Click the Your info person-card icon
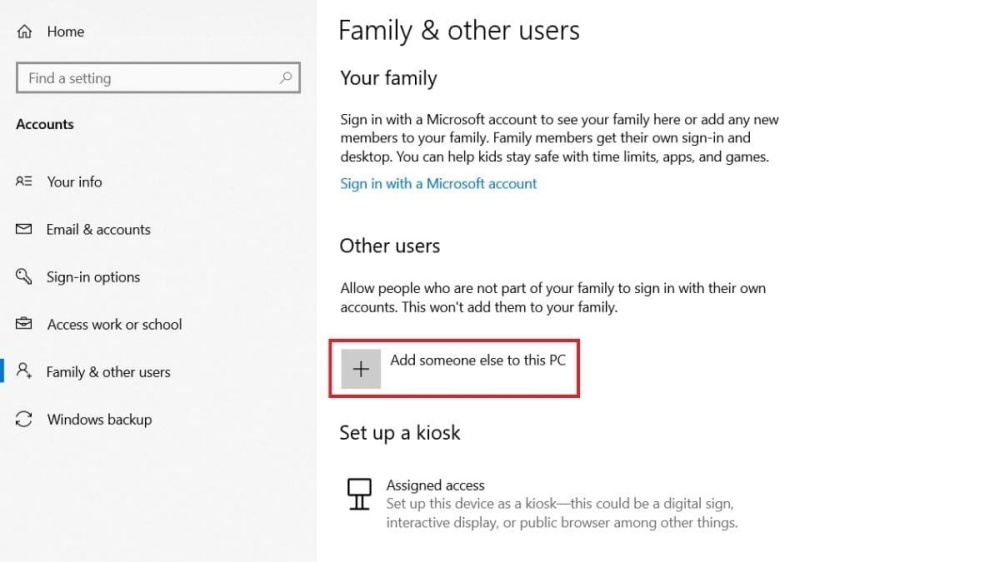 click(x=25, y=182)
